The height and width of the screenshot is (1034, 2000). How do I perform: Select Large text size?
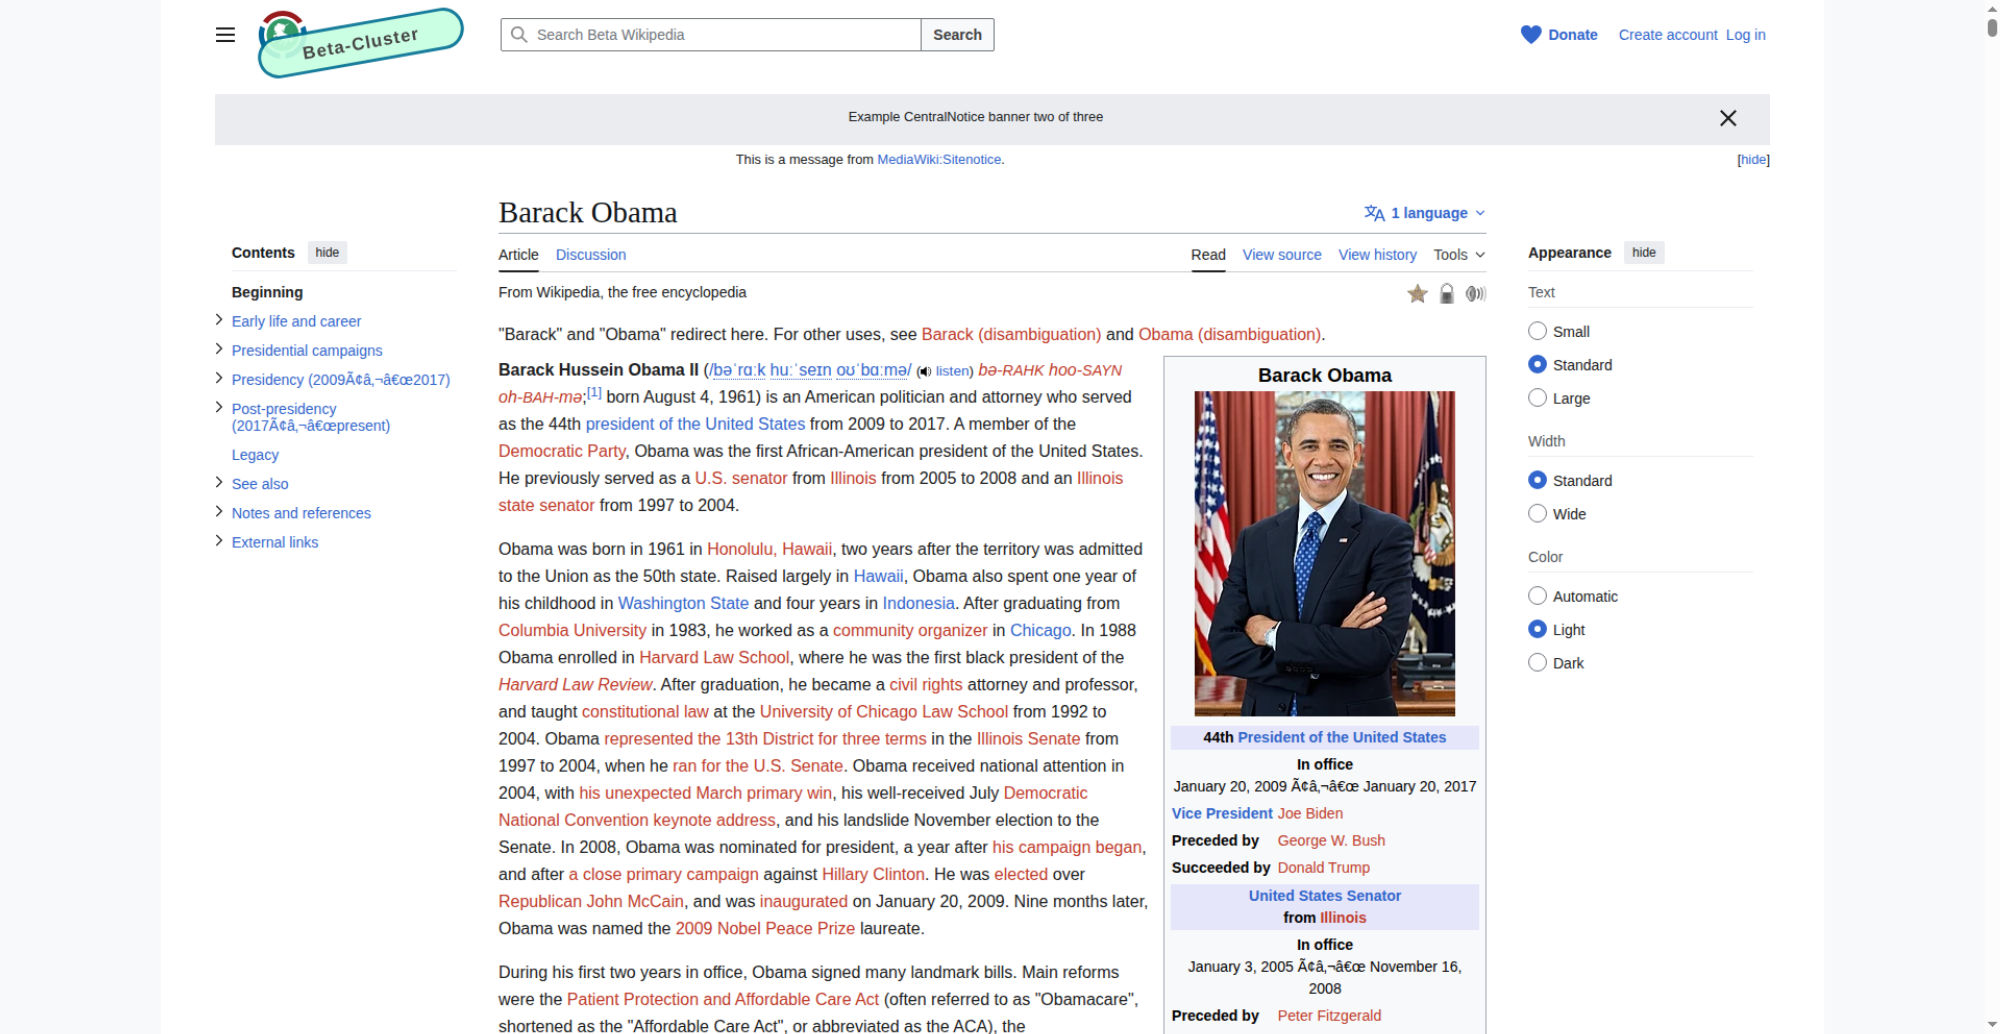pyautogui.click(x=1537, y=397)
